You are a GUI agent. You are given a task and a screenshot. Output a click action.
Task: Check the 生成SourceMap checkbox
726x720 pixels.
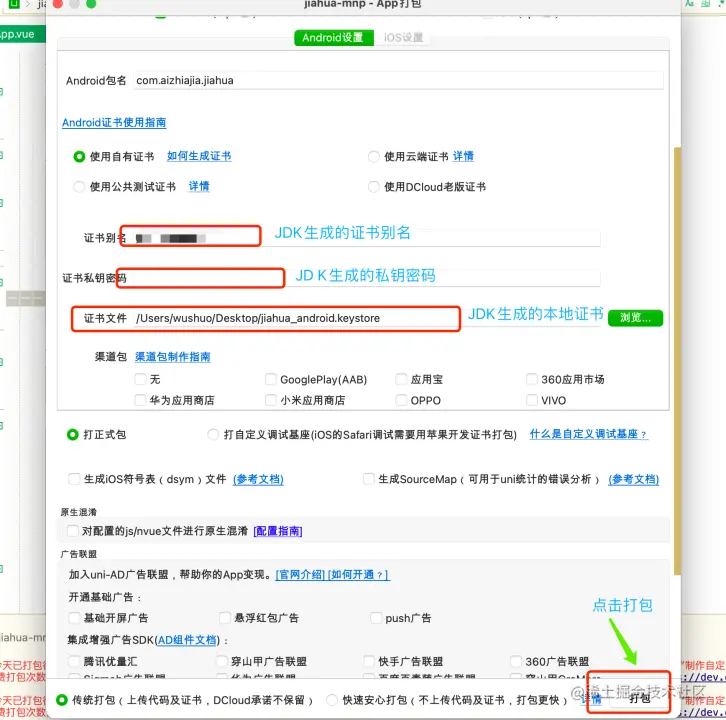(369, 479)
